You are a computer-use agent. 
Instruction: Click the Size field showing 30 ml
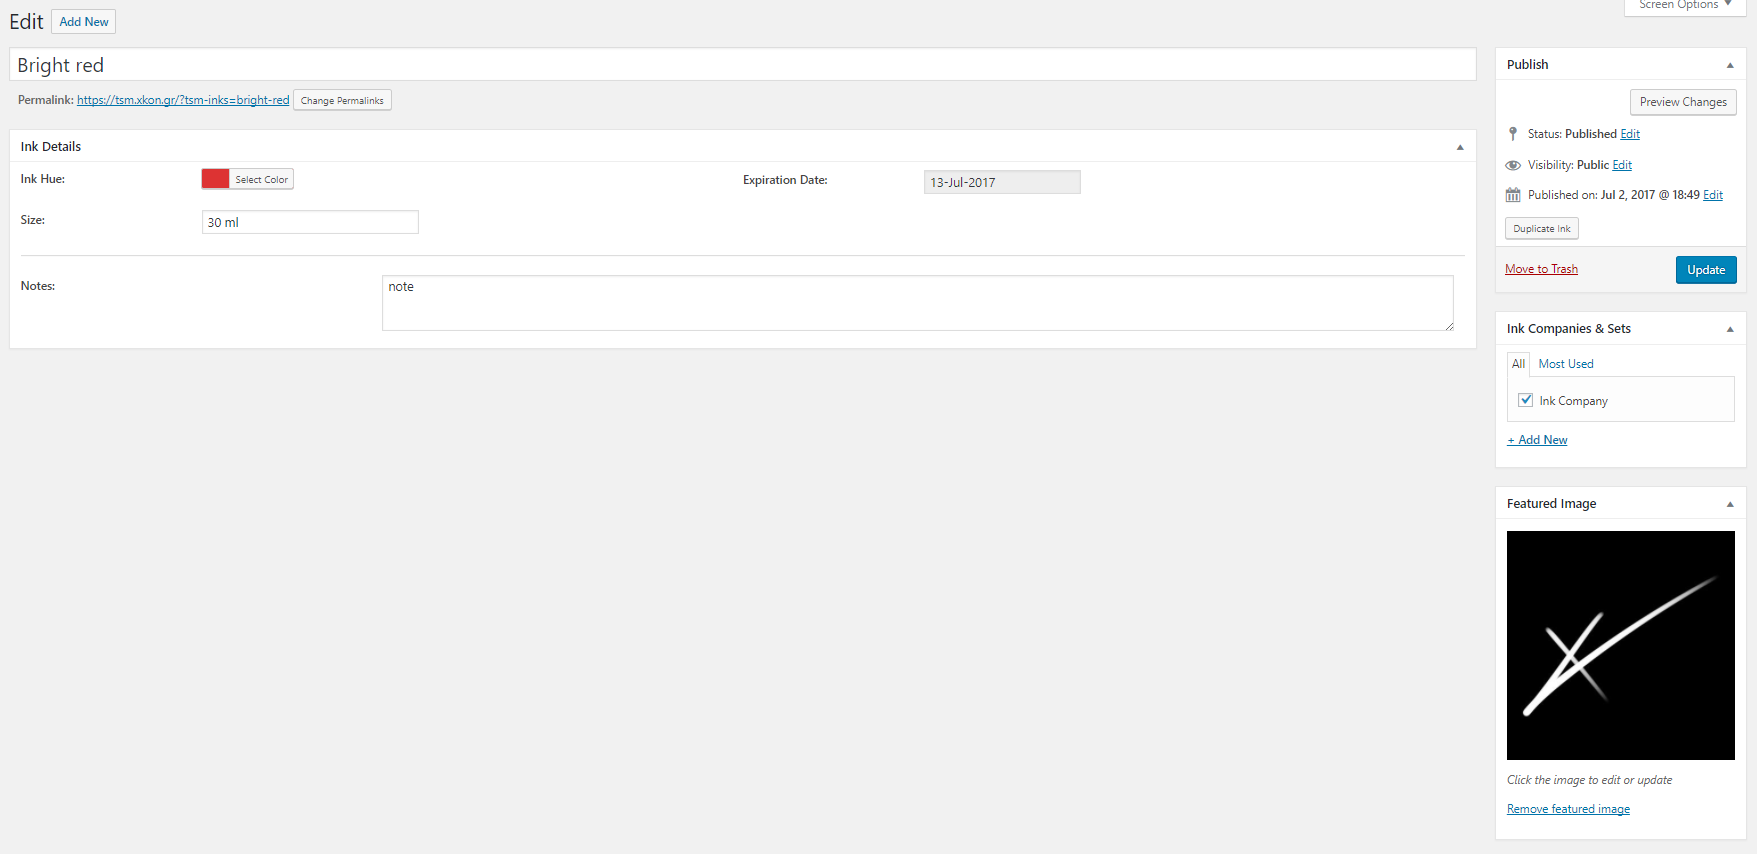pos(310,222)
